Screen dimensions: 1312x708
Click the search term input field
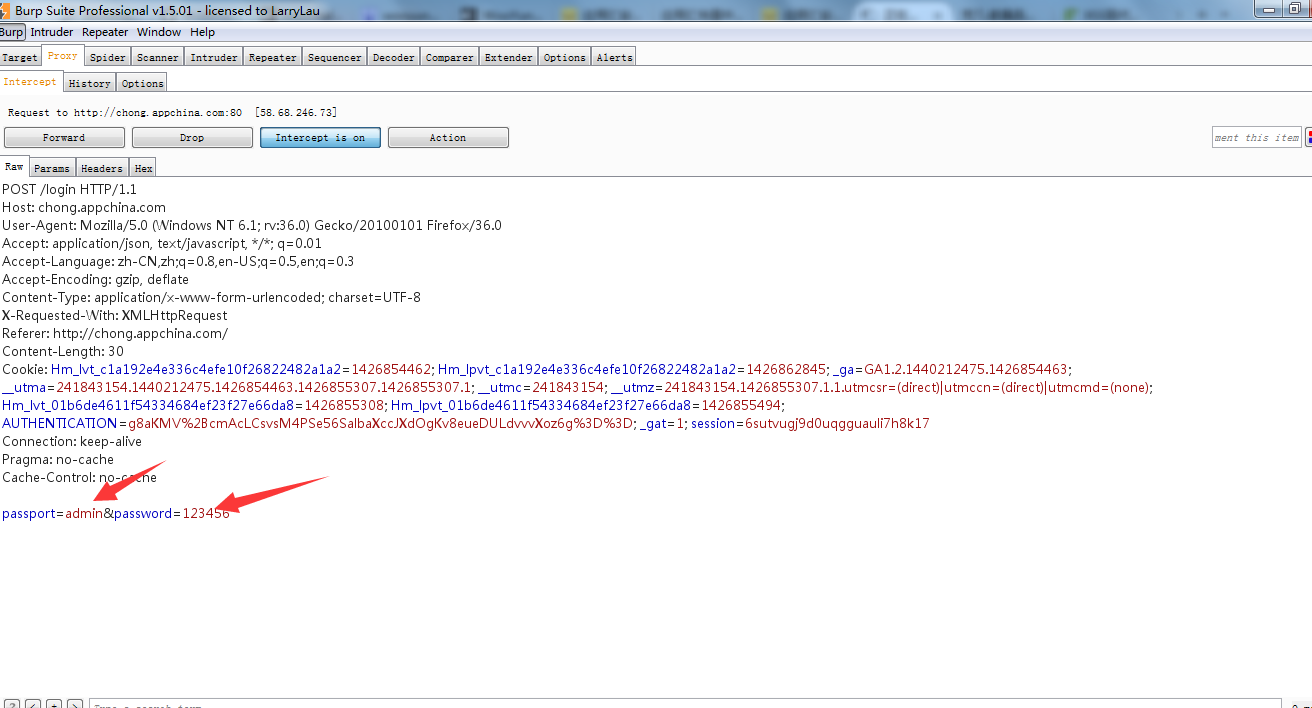click(x=685, y=704)
